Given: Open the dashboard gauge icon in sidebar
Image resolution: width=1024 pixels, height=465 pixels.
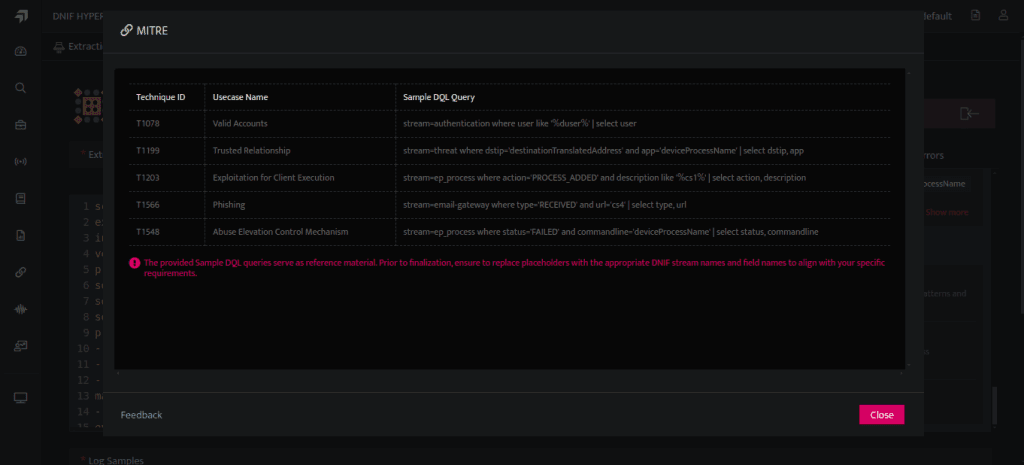Looking at the screenshot, I should pyautogui.click(x=21, y=52).
